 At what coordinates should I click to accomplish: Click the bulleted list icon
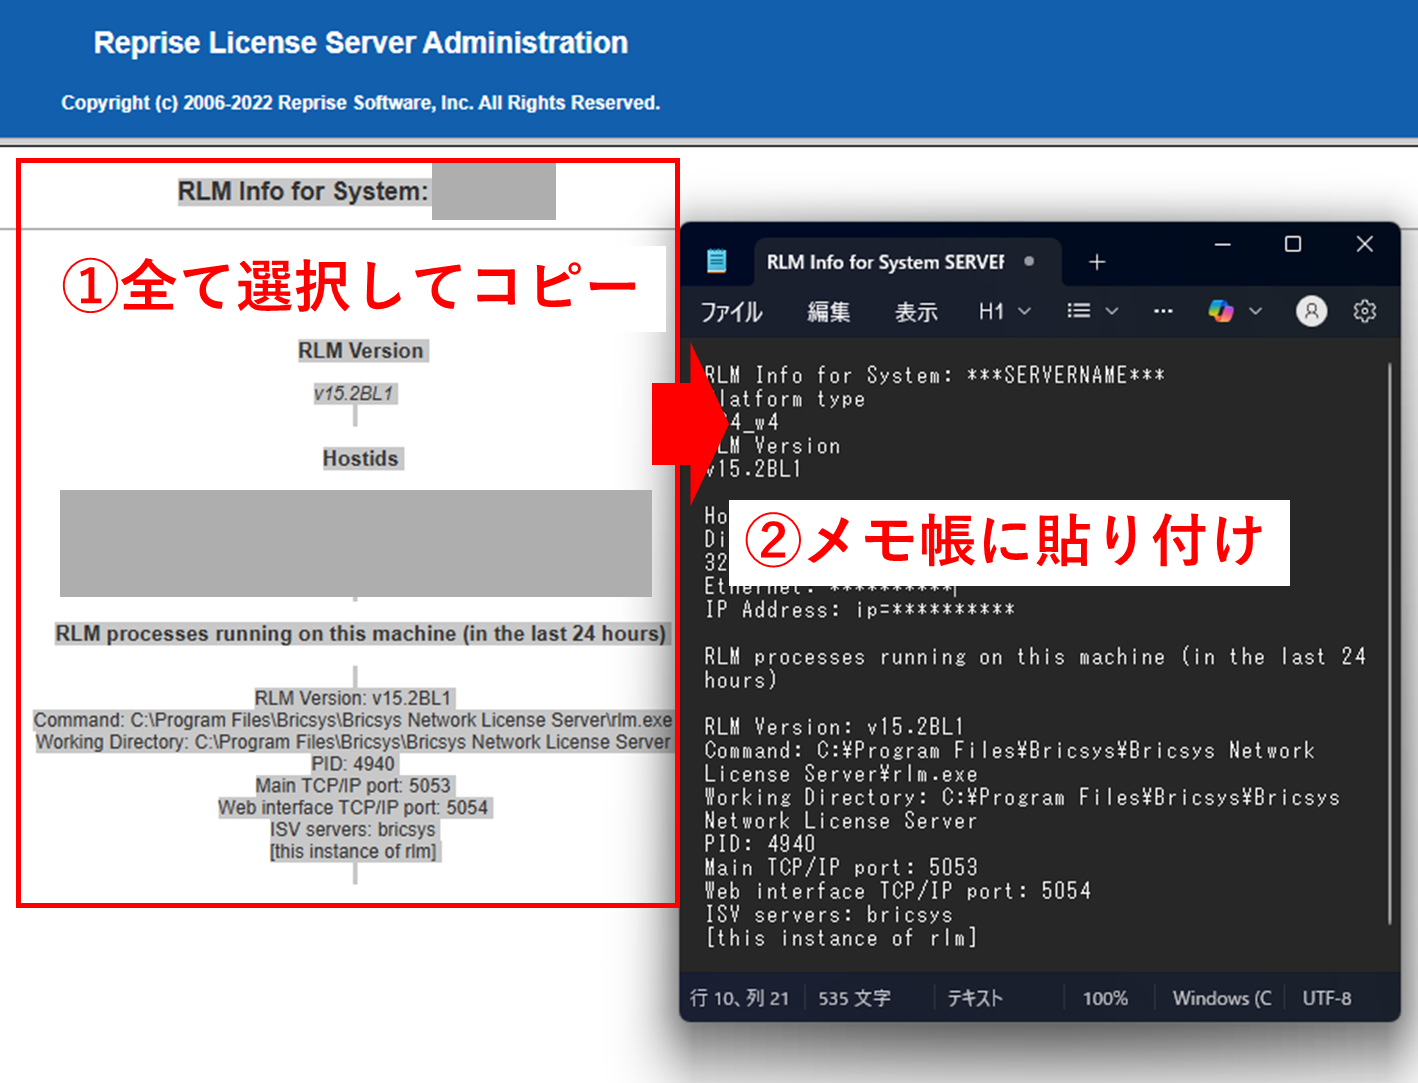pos(1079,311)
